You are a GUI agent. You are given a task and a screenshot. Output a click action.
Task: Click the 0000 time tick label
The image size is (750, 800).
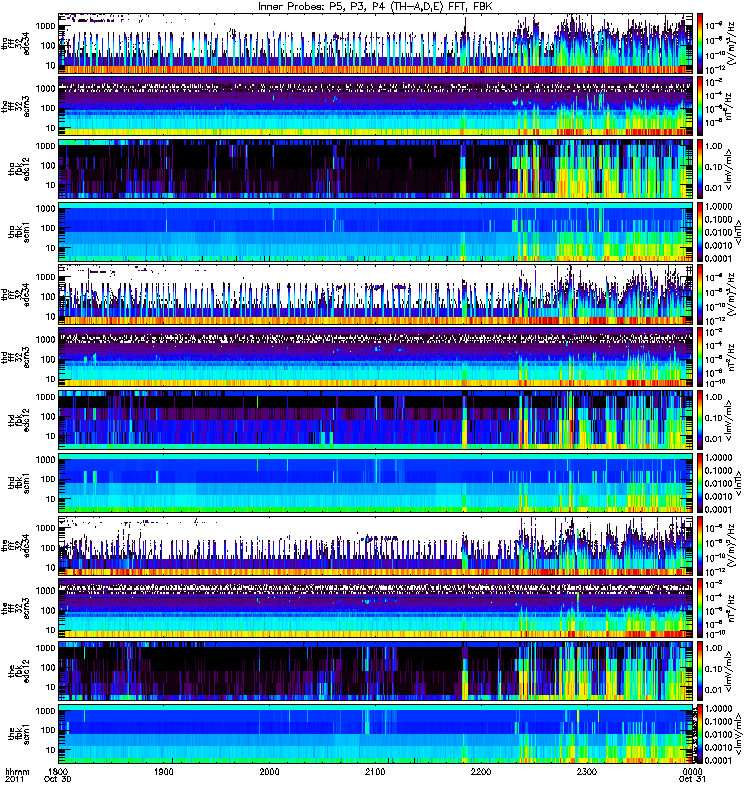click(692, 771)
